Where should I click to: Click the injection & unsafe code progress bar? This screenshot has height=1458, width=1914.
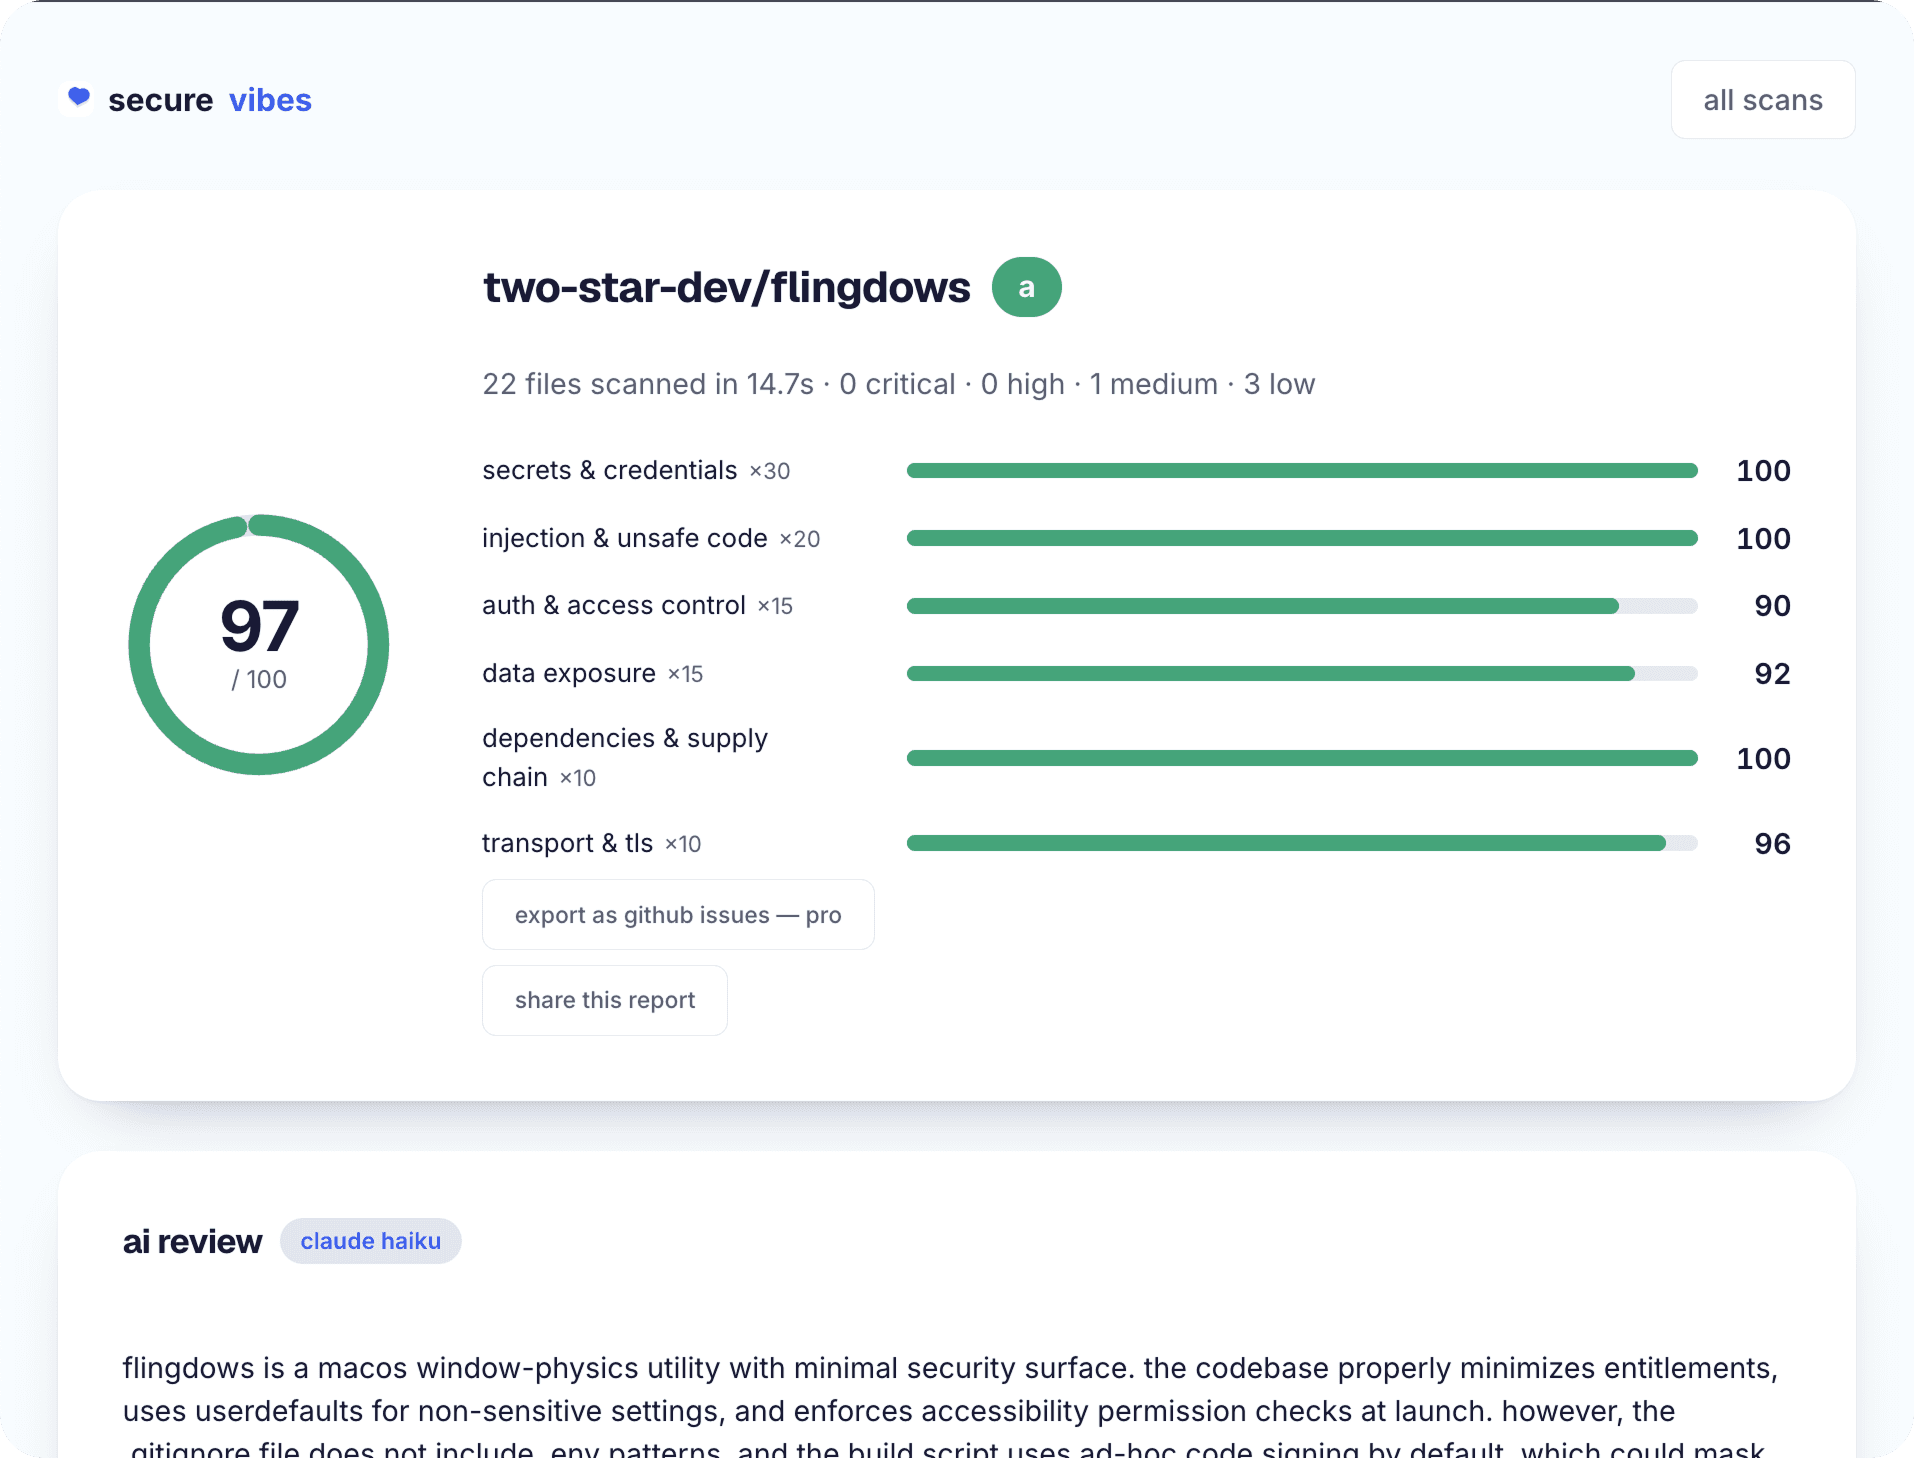[1302, 539]
